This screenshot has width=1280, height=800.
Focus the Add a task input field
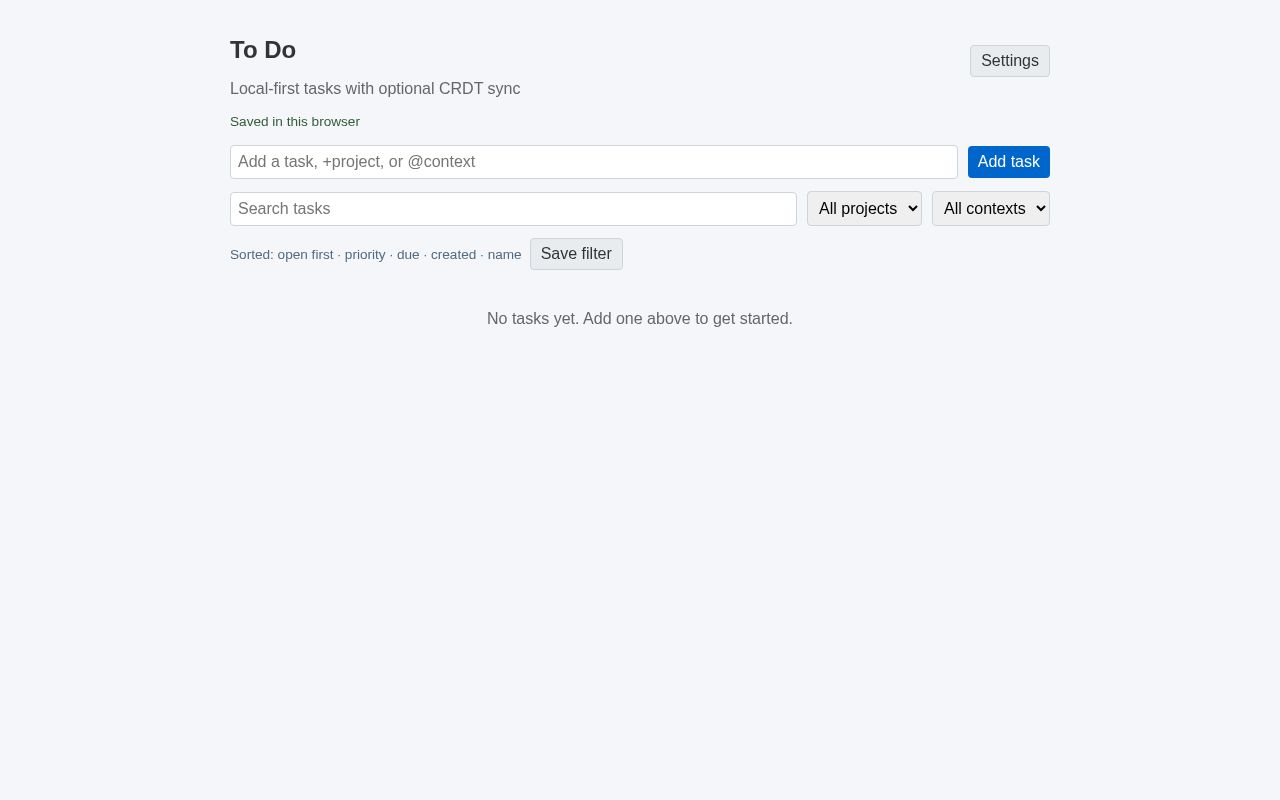click(593, 162)
